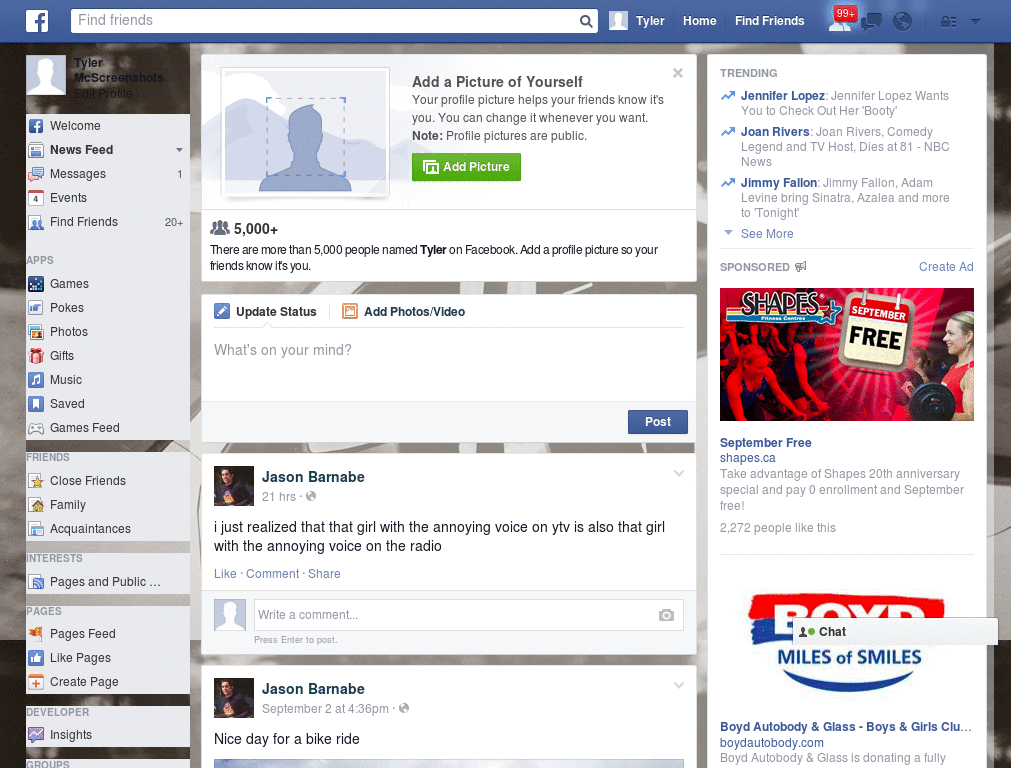Image resolution: width=1024 pixels, height=768 pixels.
Task: Open the account menu dropdown arrow
Action: pyautogui.click(x=975, y=22)
